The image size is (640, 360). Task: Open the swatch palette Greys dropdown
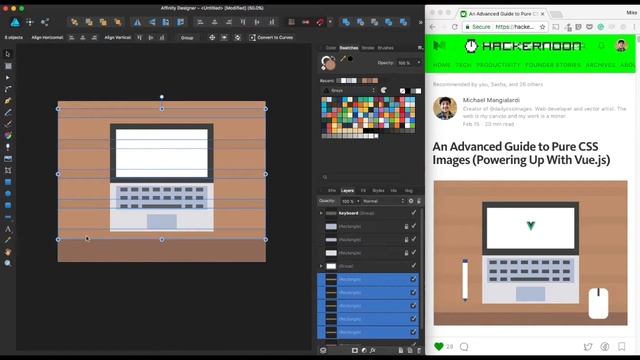click(349, 90)
